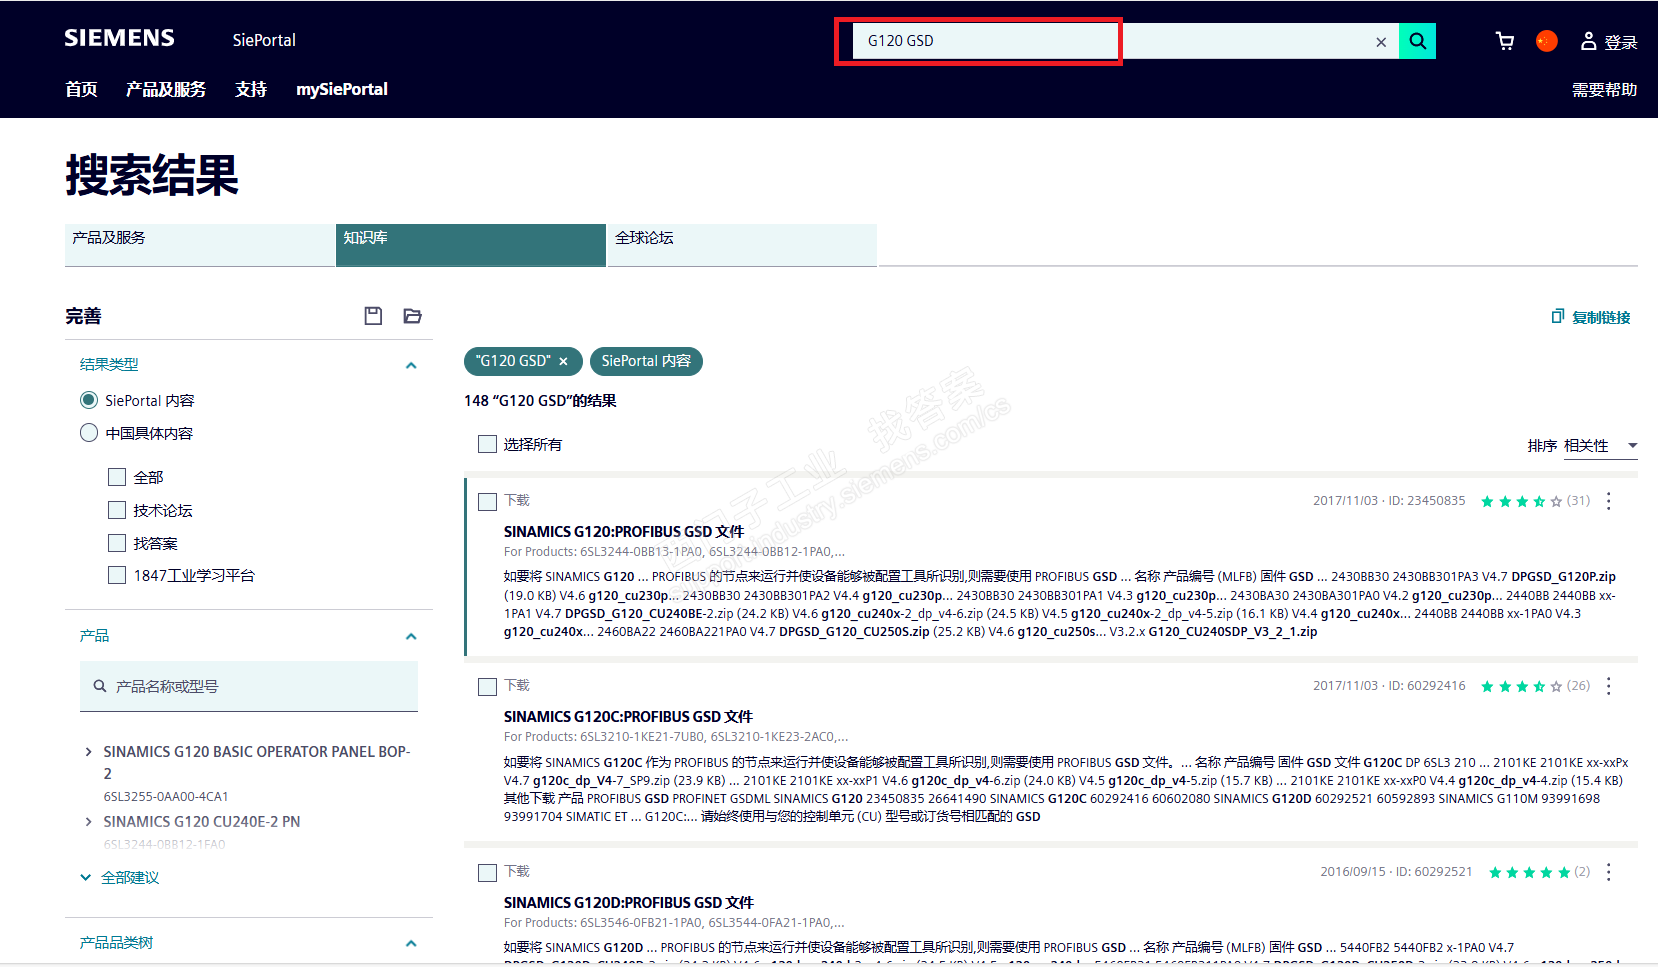1658x967 pixels.
Task: Click the teal search magnifier button
Action: click(1417, 41)
